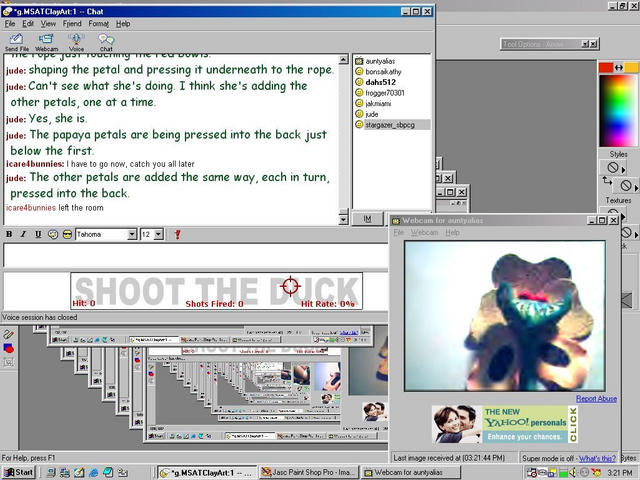Click the chat scrollbar up arrow

(x=343, y=60)
